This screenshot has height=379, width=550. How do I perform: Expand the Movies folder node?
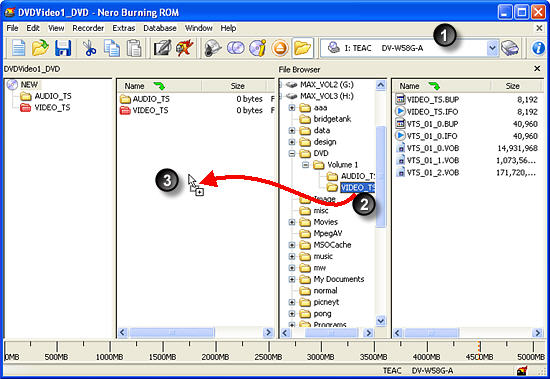291,222
